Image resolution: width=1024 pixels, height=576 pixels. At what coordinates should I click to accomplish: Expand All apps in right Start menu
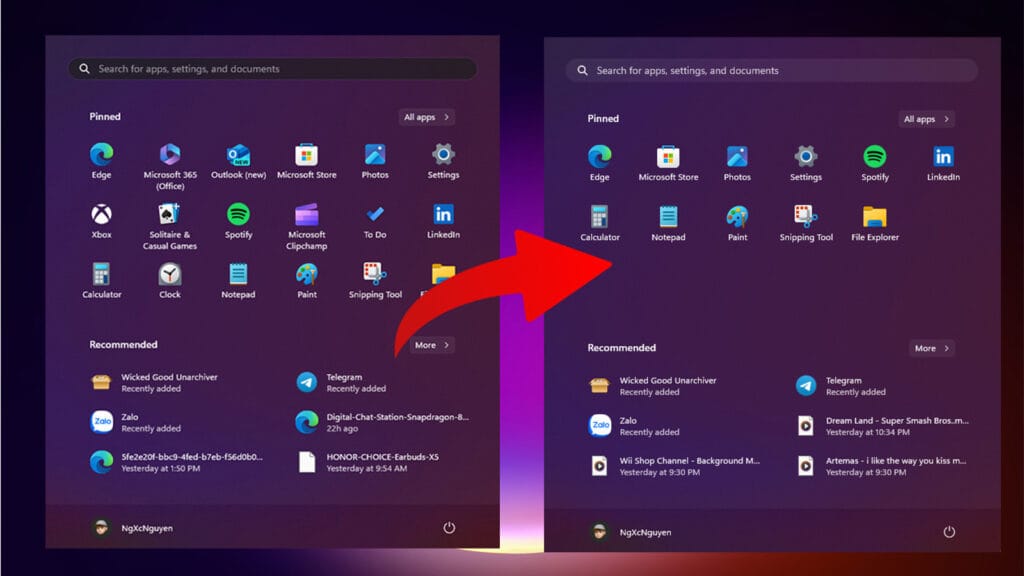coord(926,119)
